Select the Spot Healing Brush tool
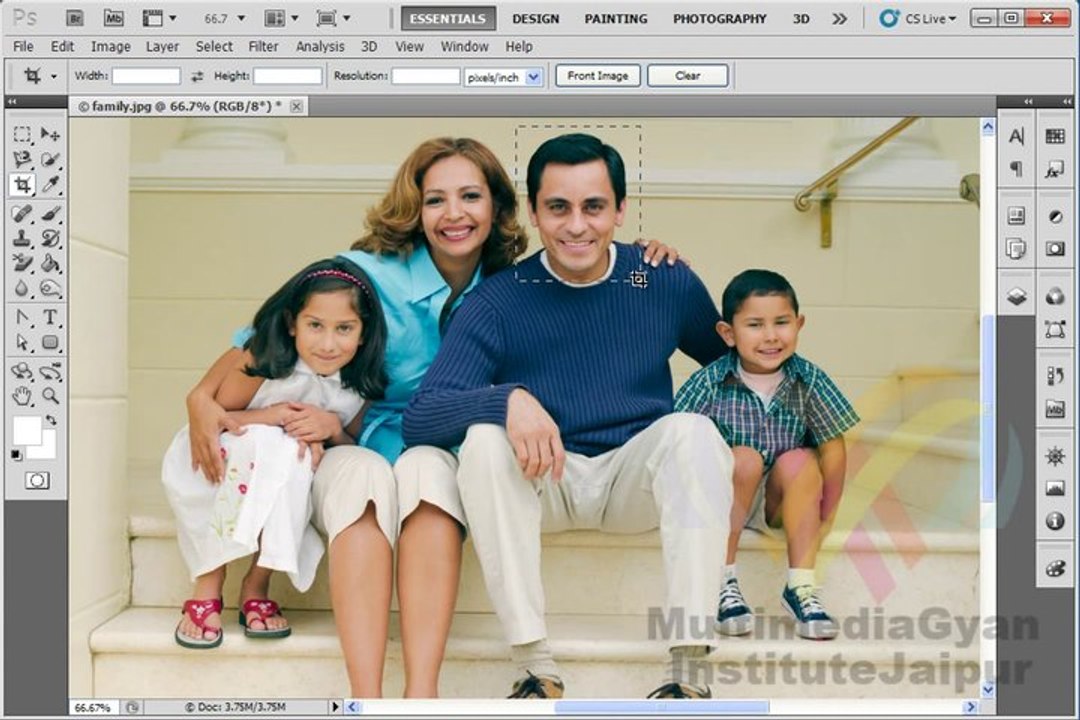Image resolution: width=1080 pixels, height=720 pixels. coord(22,213)
